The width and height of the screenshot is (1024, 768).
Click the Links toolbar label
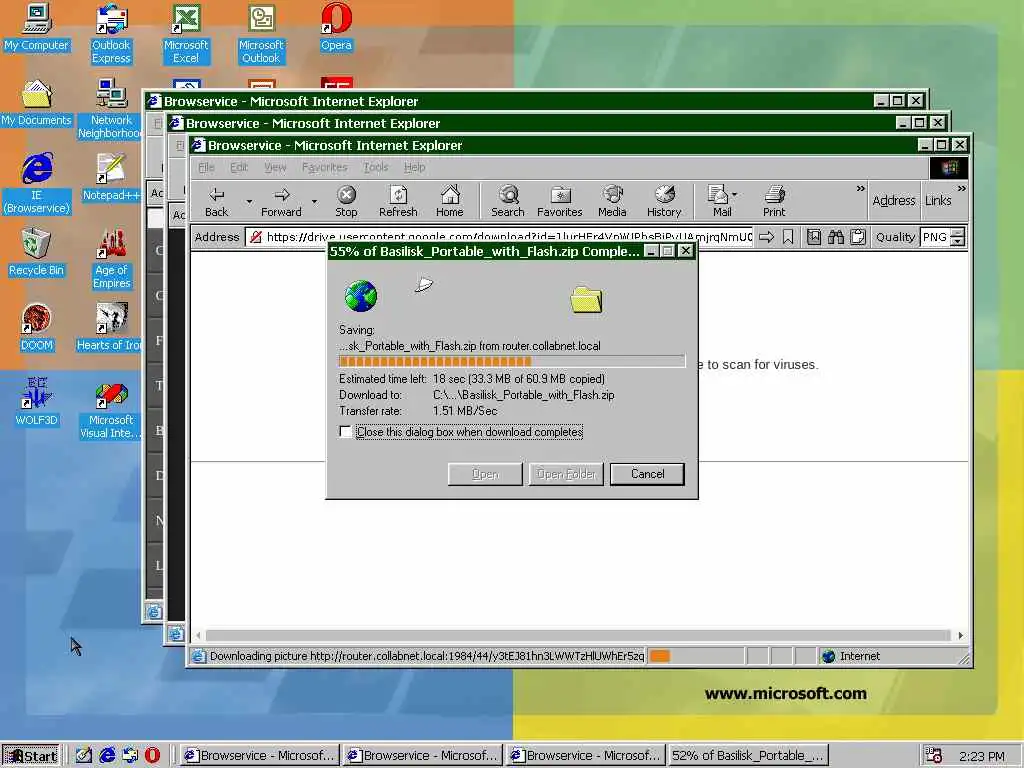[938, 200]
